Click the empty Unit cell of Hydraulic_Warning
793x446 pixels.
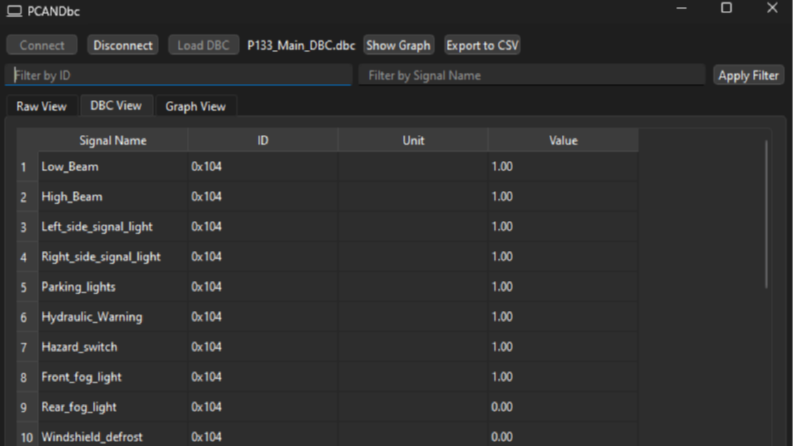(x=413, y=317)
